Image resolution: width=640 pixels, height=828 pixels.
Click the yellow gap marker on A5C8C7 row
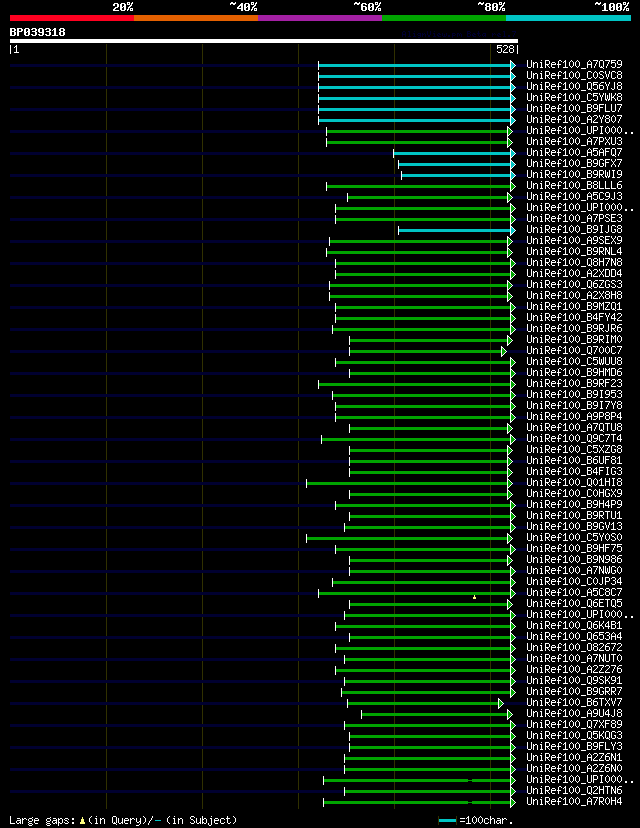475,597
